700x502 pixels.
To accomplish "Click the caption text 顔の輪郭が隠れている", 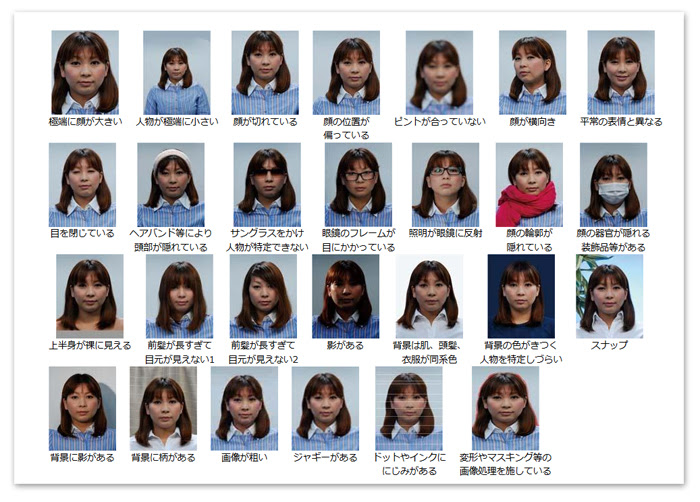I will [x=529, y=240].
